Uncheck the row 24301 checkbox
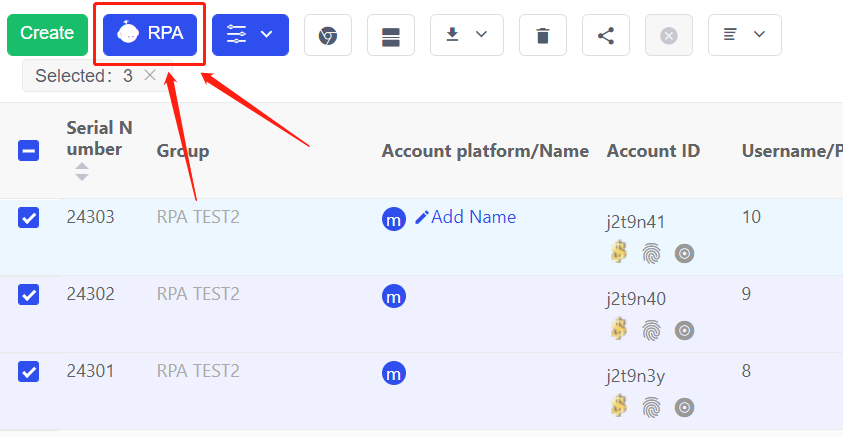 point(28,371)
